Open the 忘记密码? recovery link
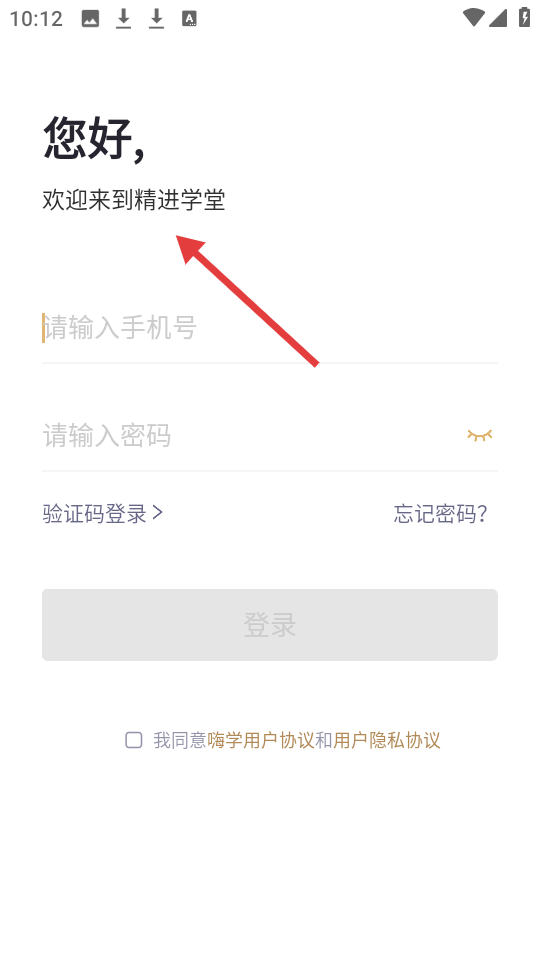Image resolution: width=540 pixels, height=960 pixels. click(440, 514)
